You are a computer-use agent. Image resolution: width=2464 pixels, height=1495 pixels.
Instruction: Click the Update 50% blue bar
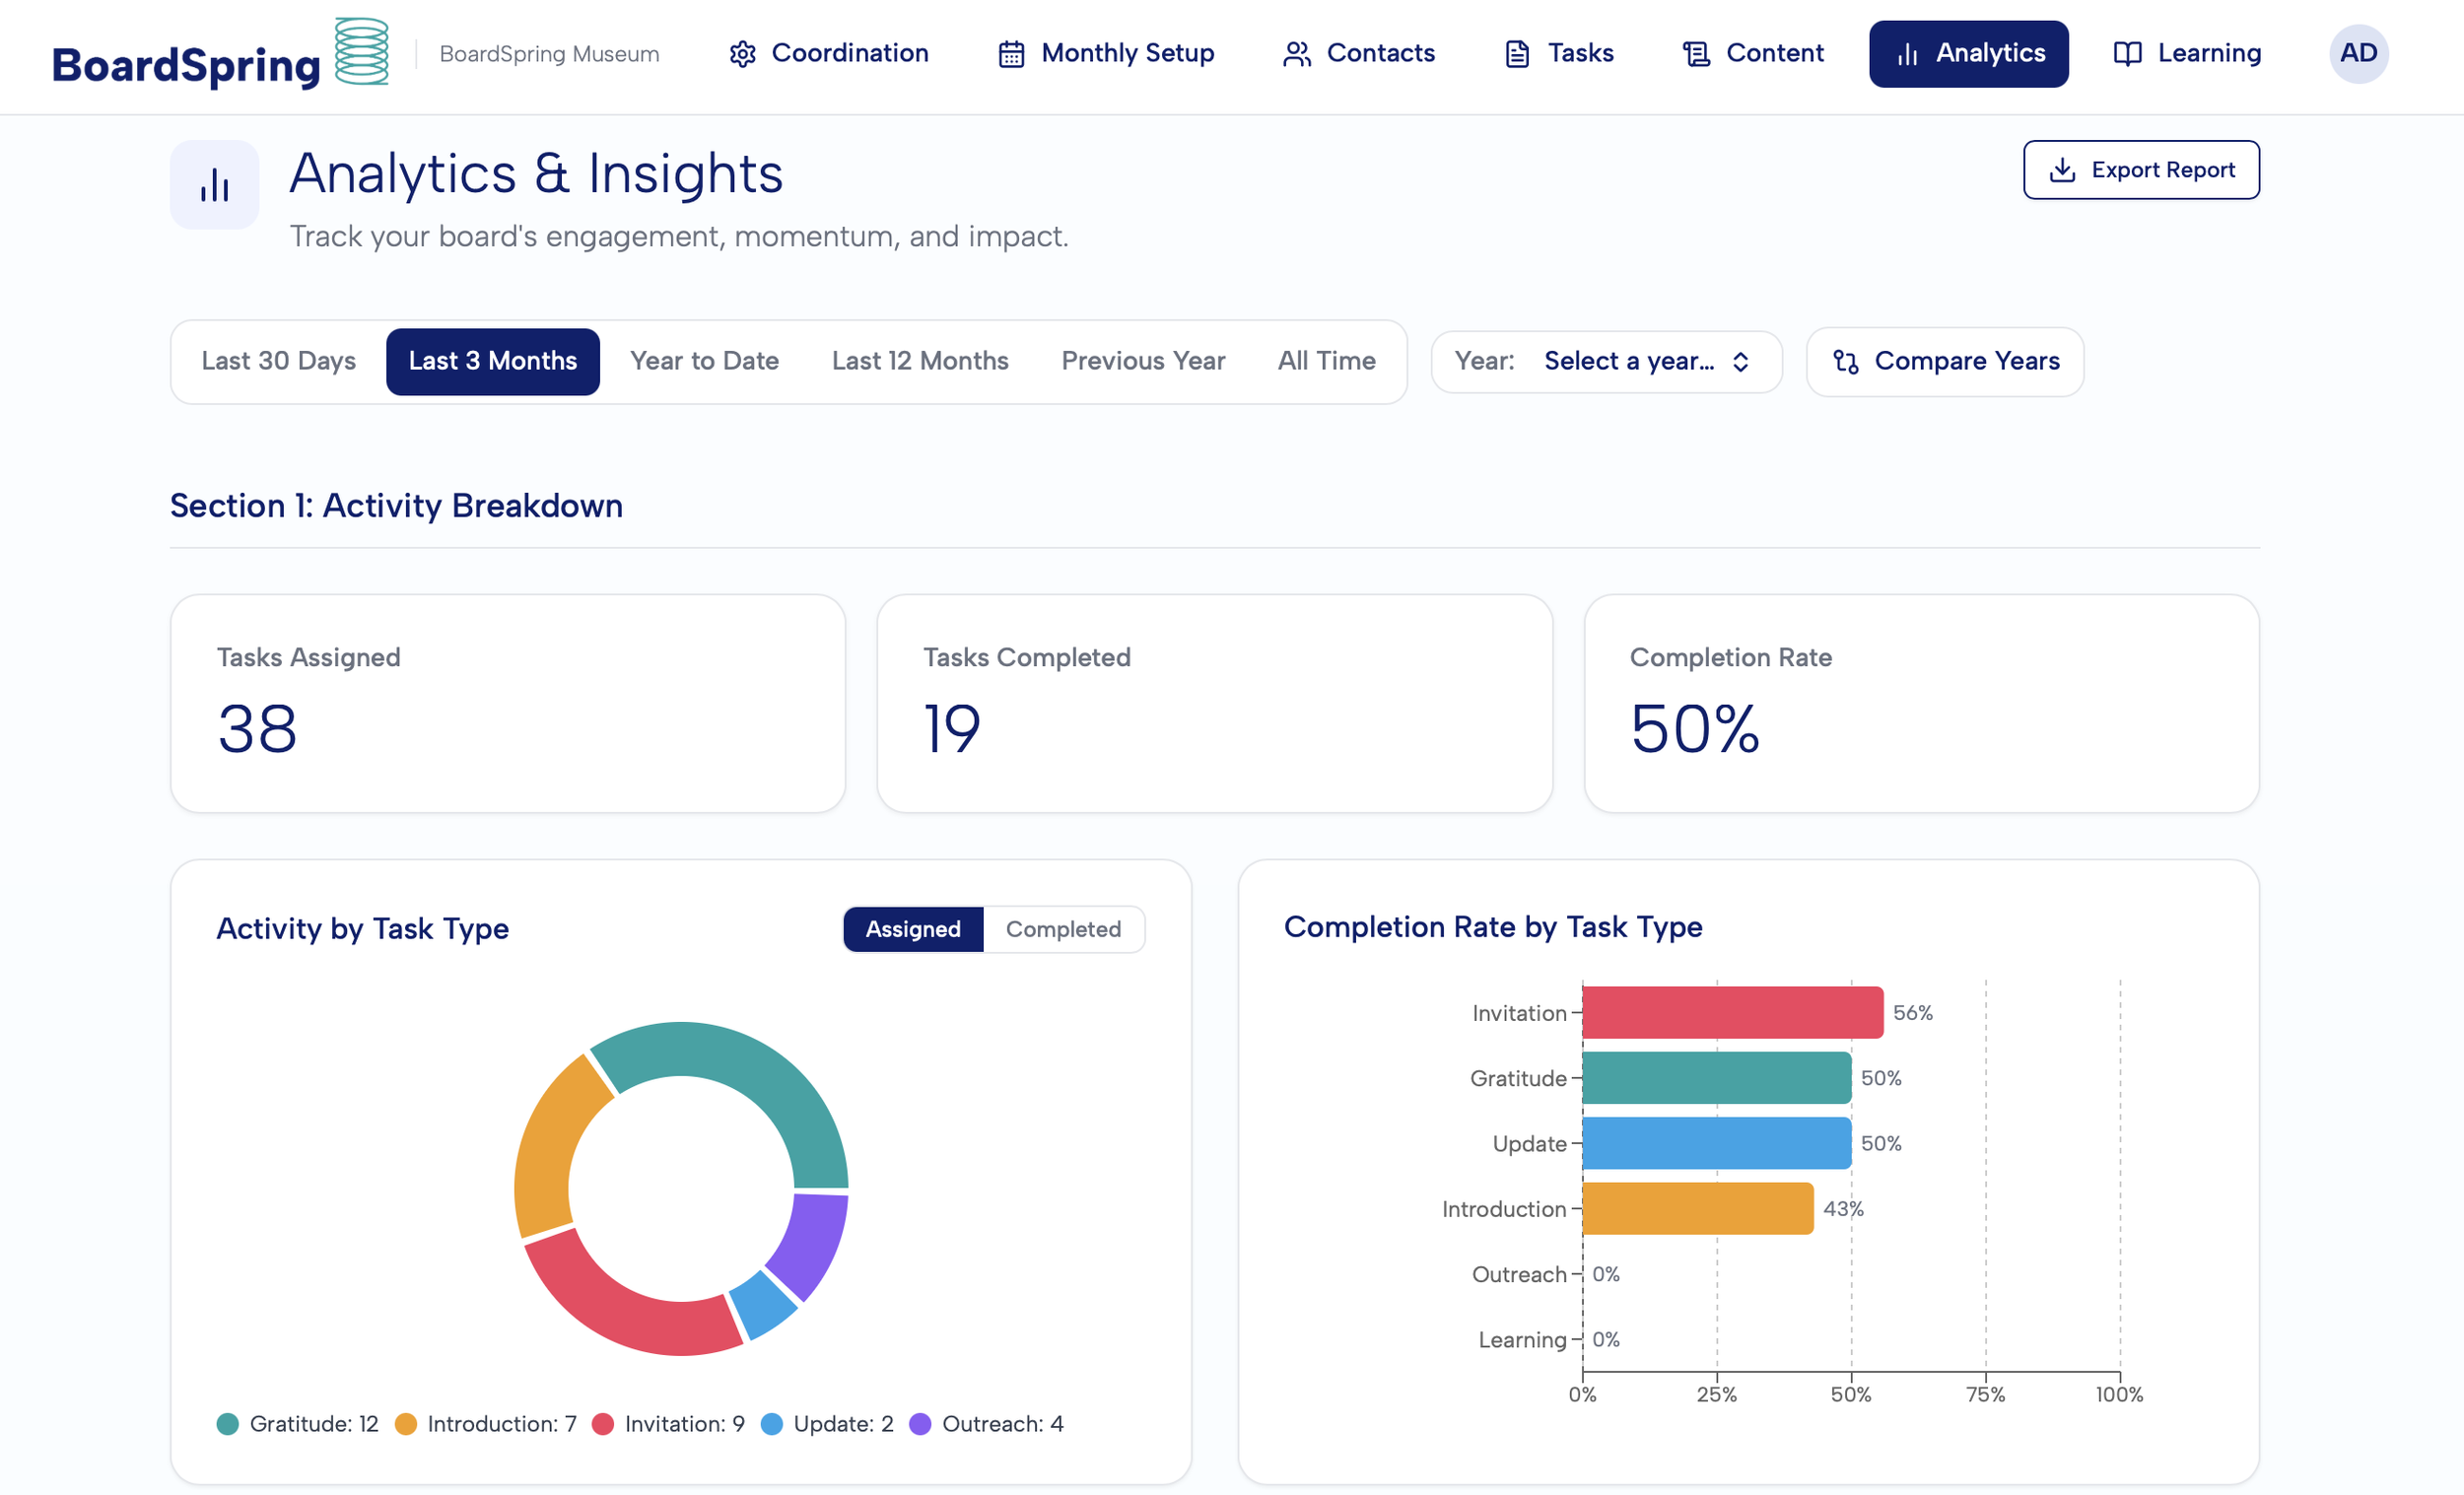(1716, 1143)
